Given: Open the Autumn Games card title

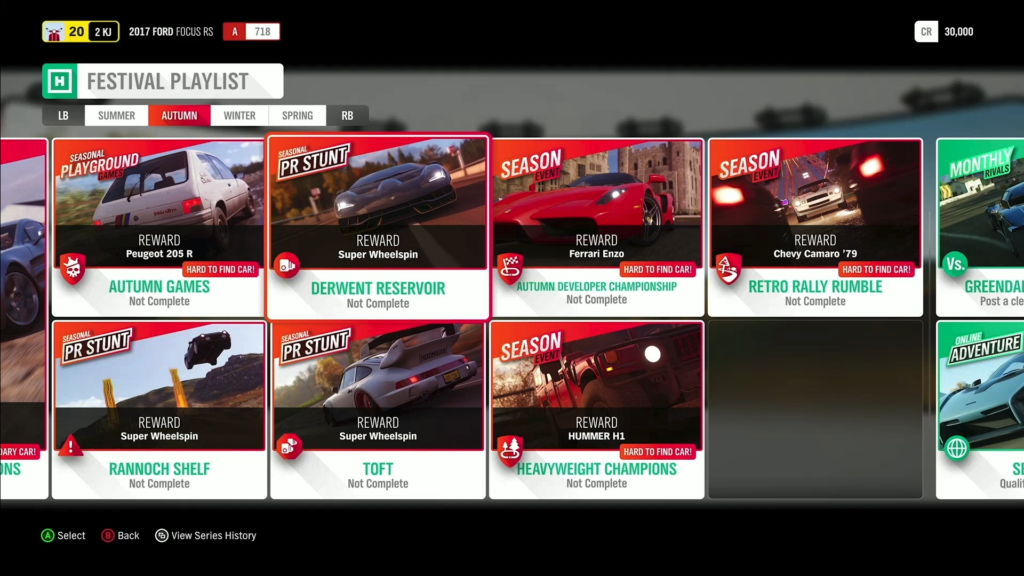Looking at the screenshot, I should click(x=159, y=287).
